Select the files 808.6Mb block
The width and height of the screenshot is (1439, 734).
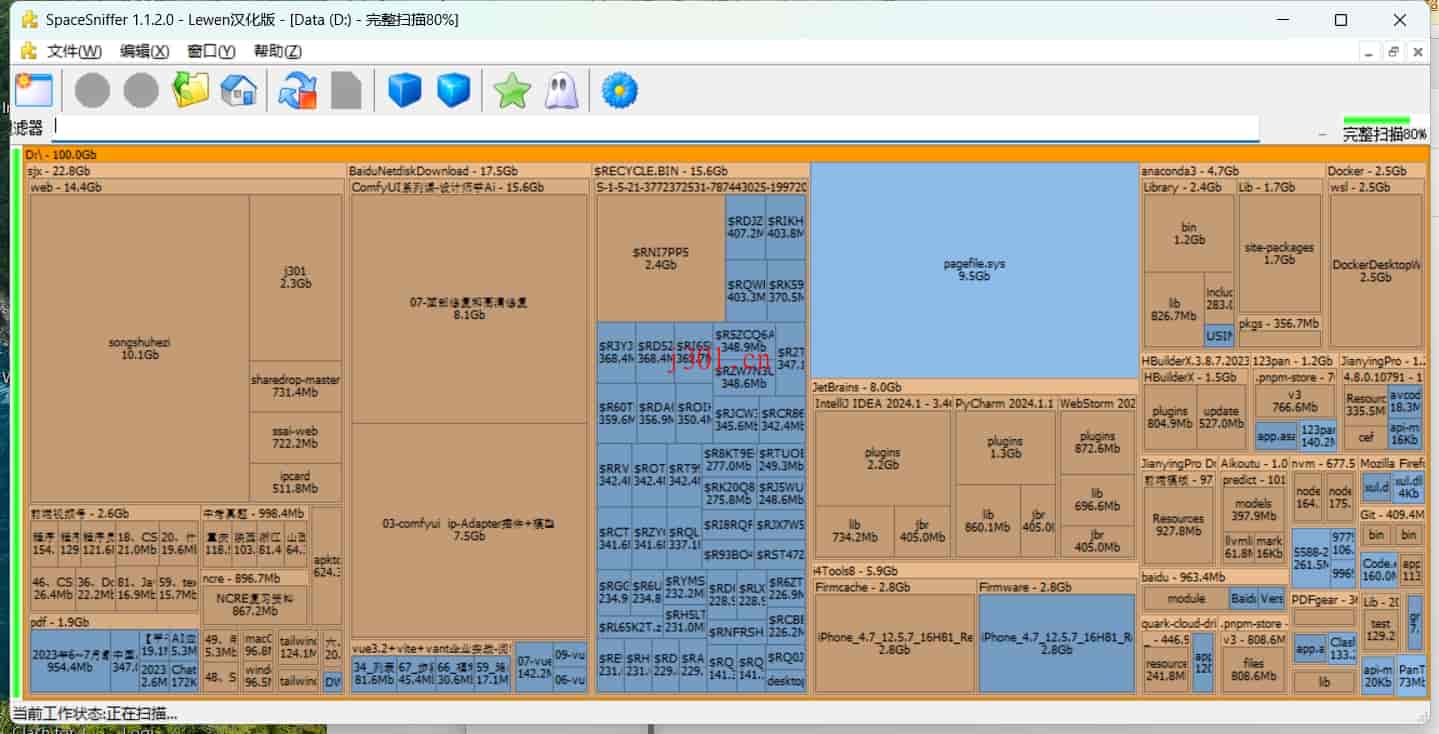[x=1253, y=669]
